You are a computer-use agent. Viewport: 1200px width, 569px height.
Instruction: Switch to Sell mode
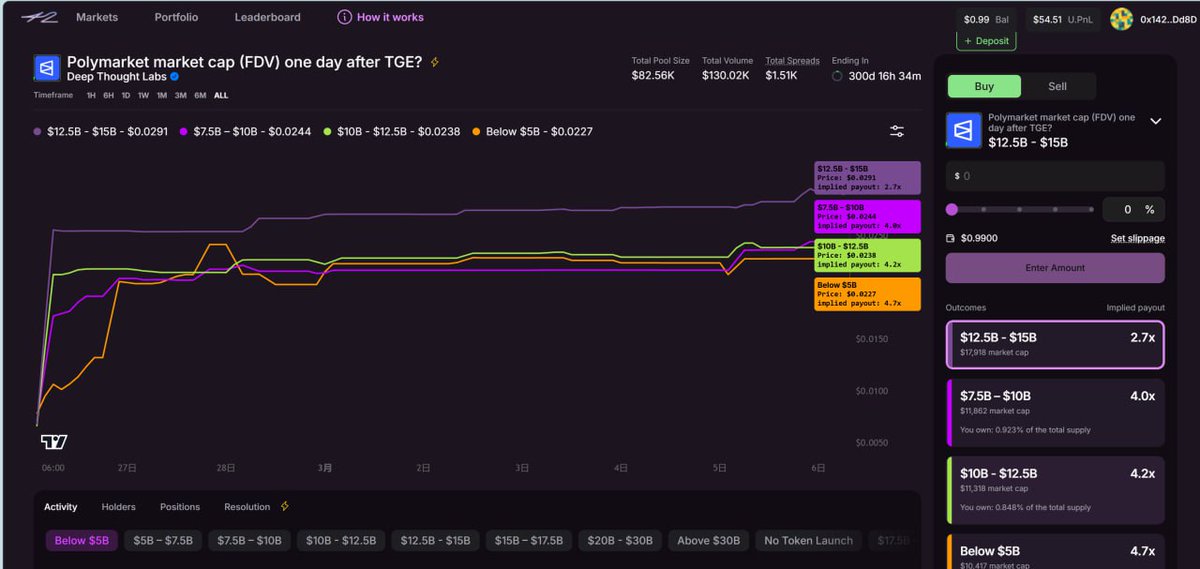(1057, 86)
